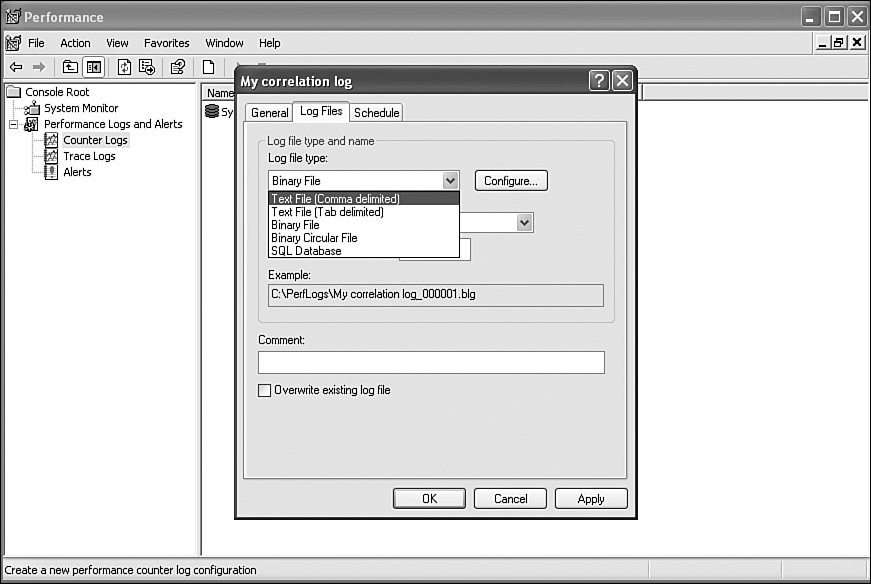Click the Up one level toolbar icon
Screen dimensions: 871x584
70,67
